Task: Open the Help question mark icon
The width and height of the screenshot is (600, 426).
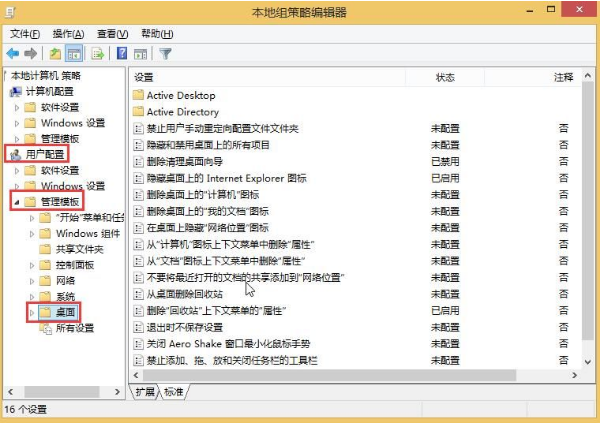Action: click(122, 53)
